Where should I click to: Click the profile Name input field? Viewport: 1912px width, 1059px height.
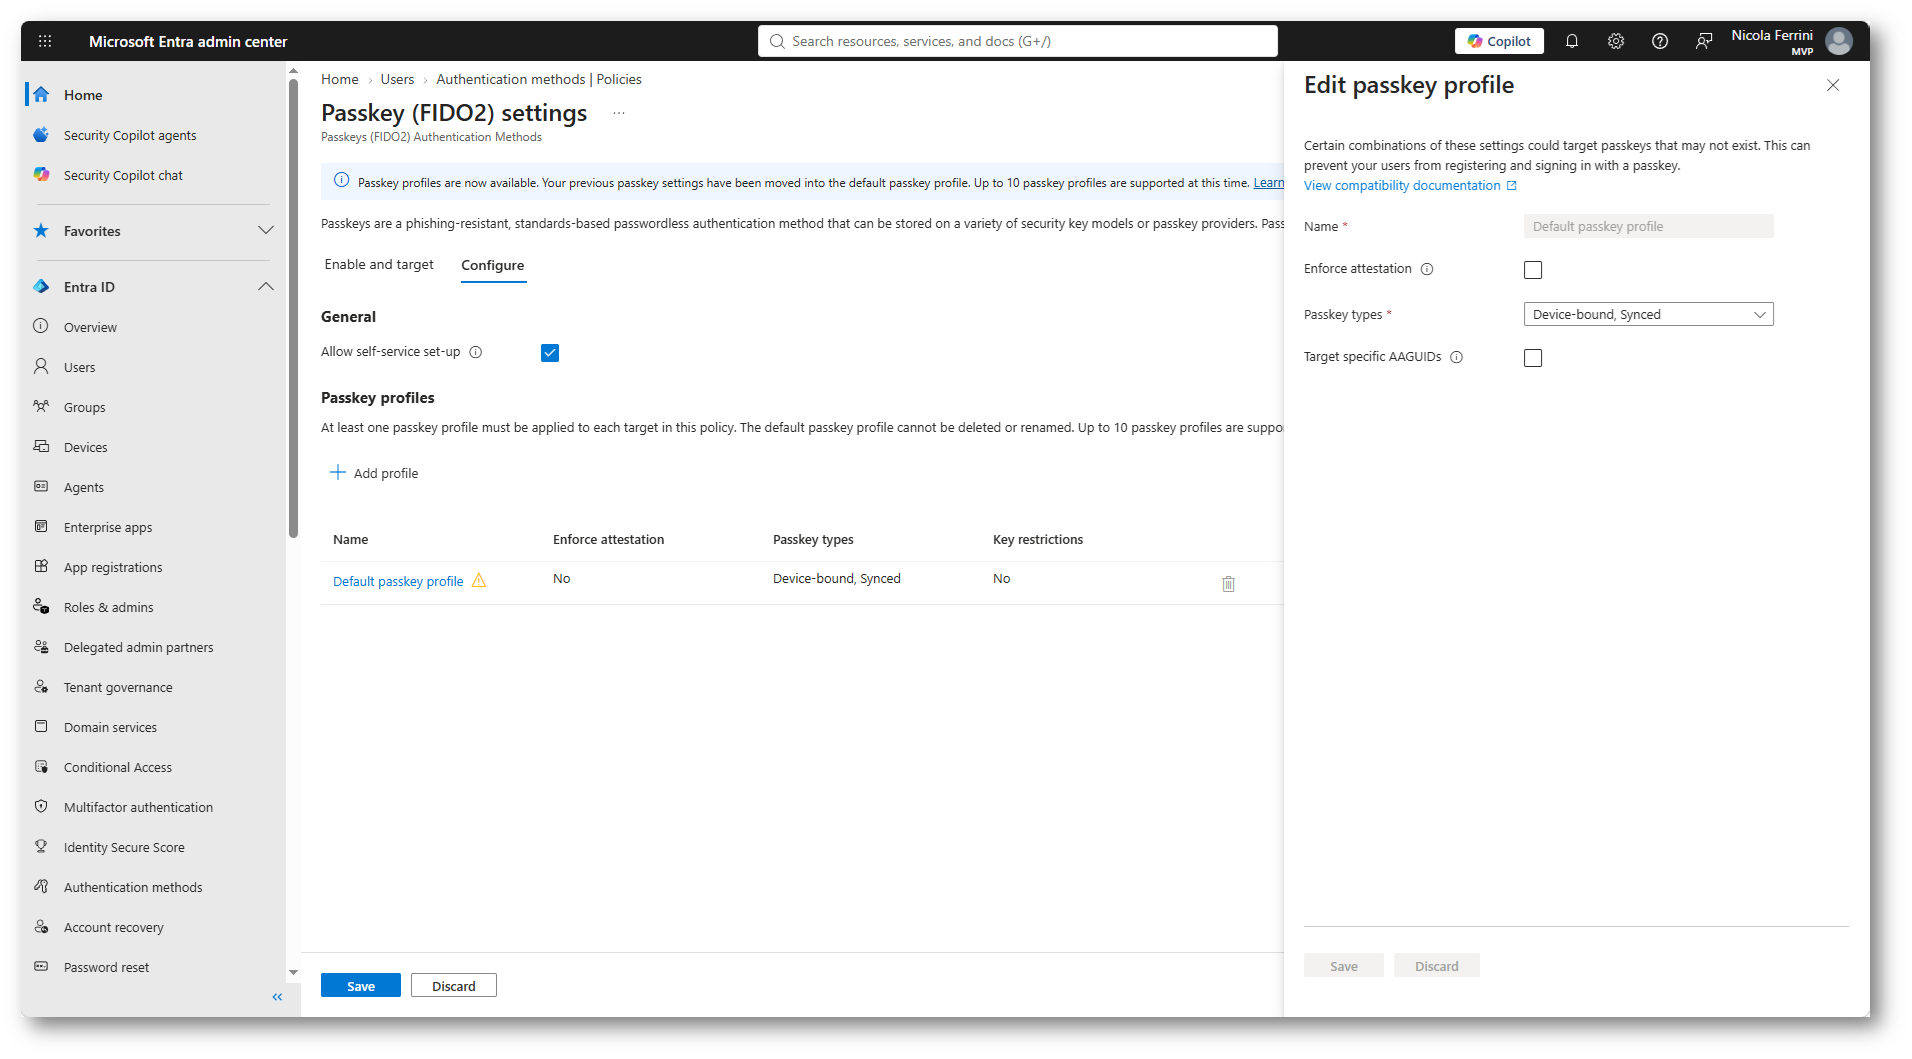point(1648,226)
